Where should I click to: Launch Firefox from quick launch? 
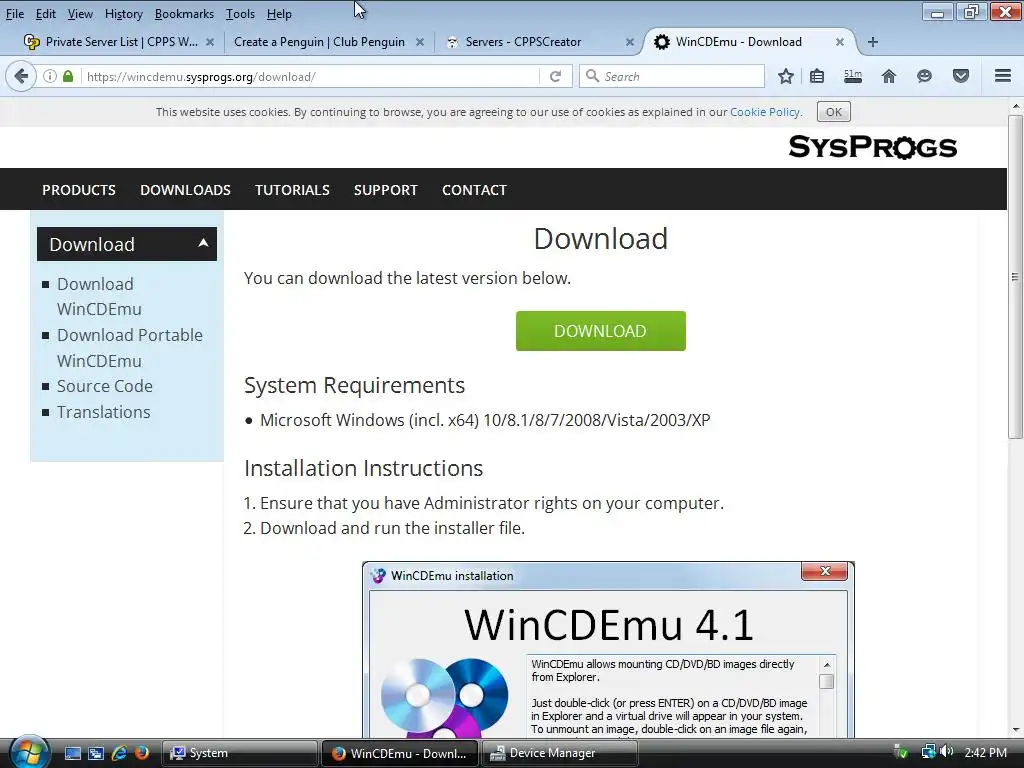(x=142, y=753)
